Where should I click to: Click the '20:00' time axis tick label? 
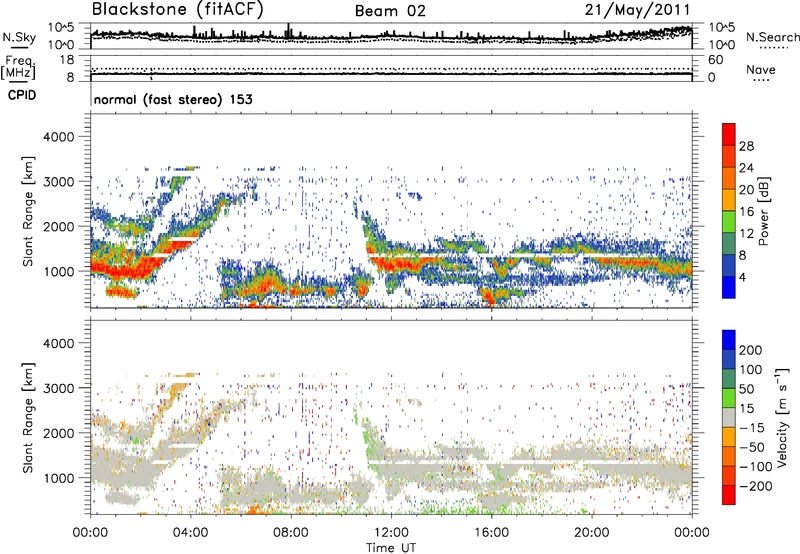[x=591, y=533]
